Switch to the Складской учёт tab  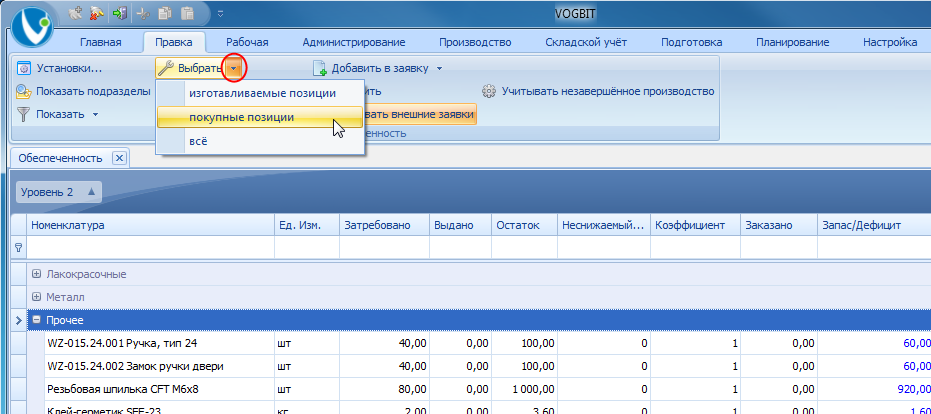tap(586, 42)
